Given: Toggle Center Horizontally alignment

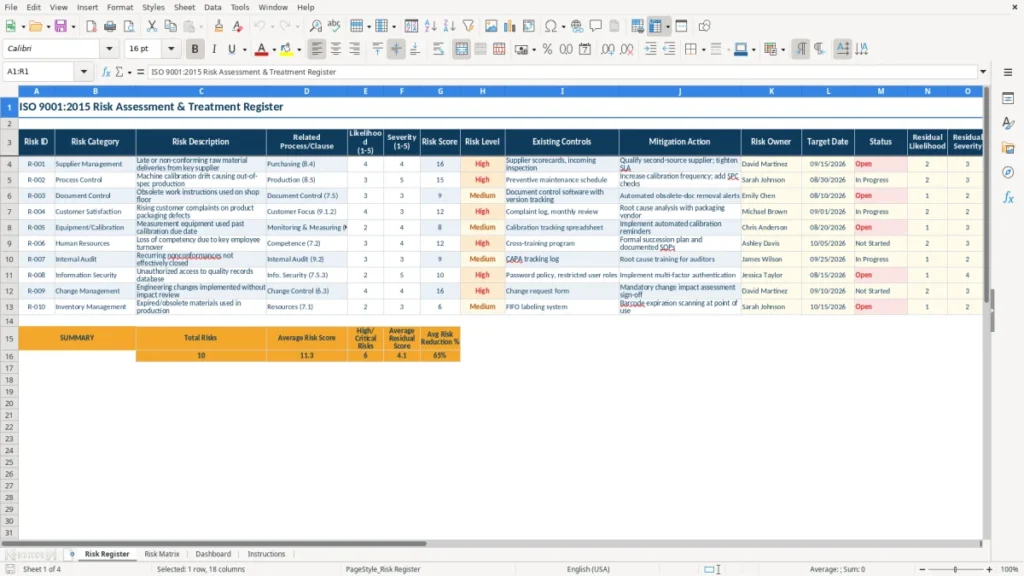Looking at the screenshot, I should (336, 49).
